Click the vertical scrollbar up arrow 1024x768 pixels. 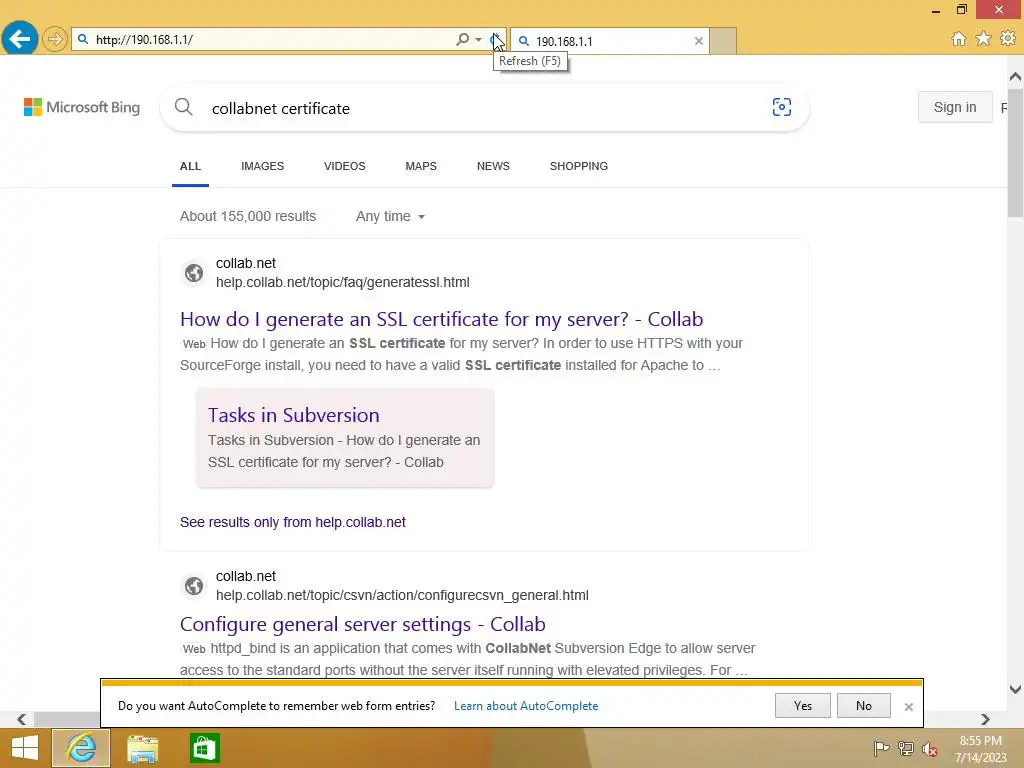(1016, 77)
